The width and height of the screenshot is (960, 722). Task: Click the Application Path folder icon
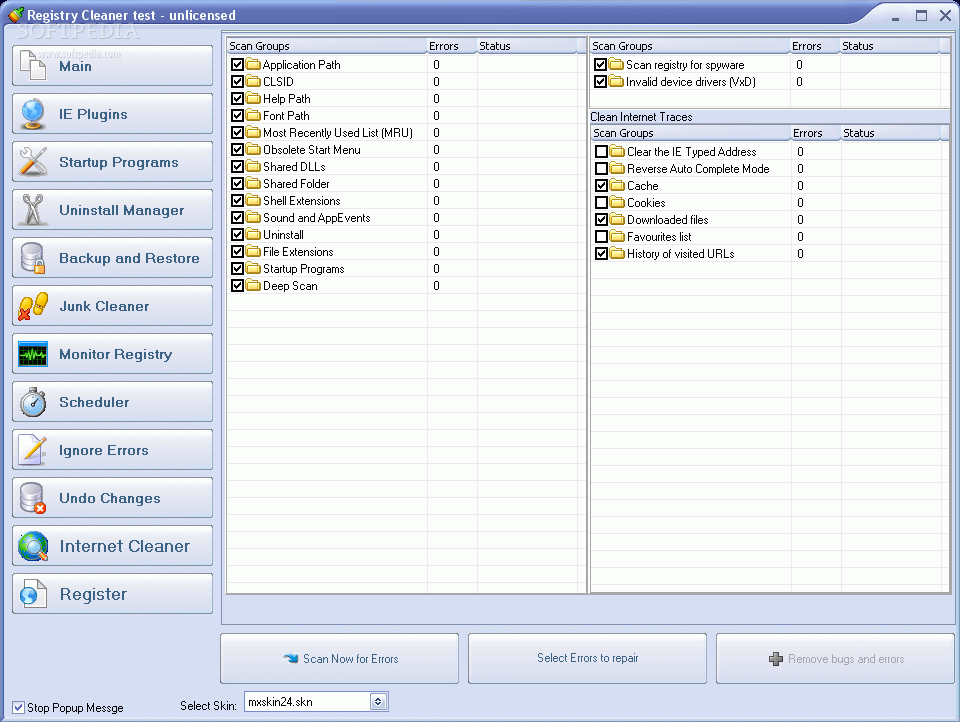click(253, 64)
